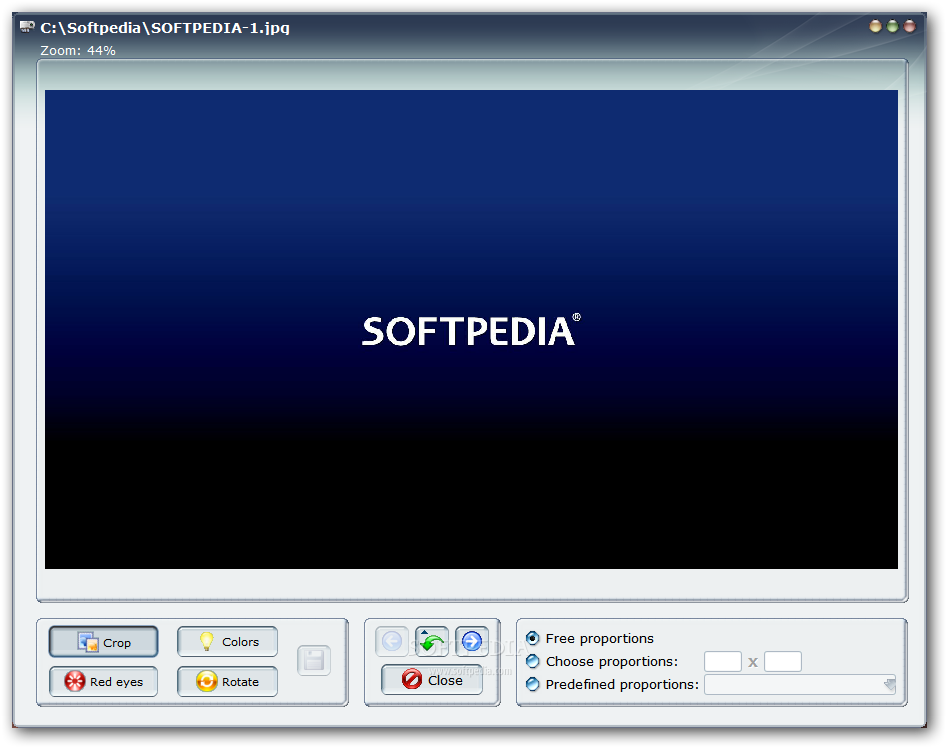
Task: Open the Colors adjustment tool
Action: click(x=228, y=642)
